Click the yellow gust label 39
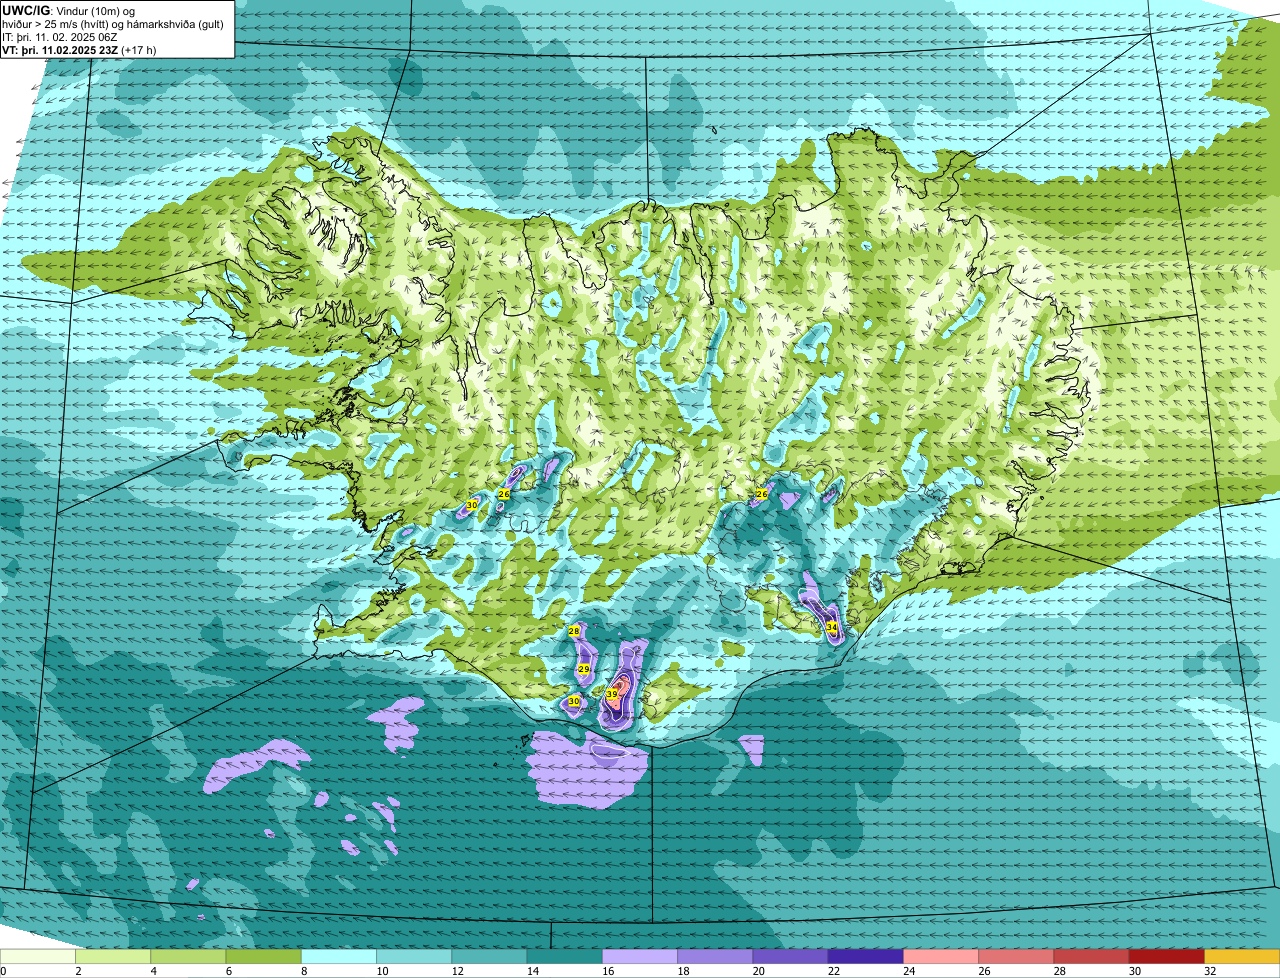This screenshot has height=978, width=1280. click(612, 693)
